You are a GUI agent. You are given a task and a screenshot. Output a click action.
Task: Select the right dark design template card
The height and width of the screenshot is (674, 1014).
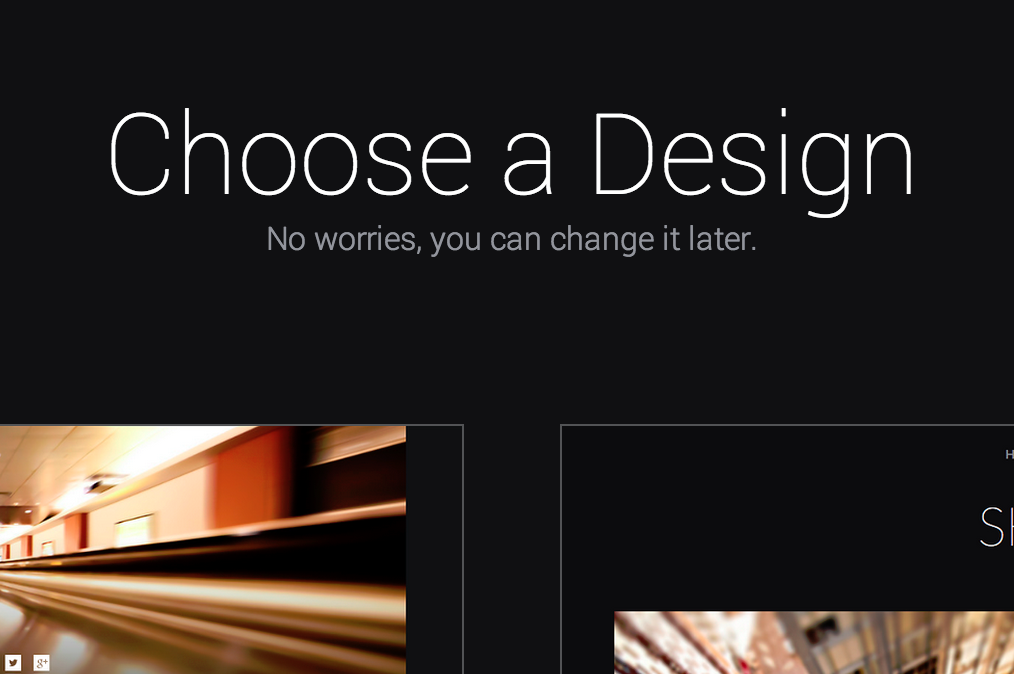click(787, 549)
